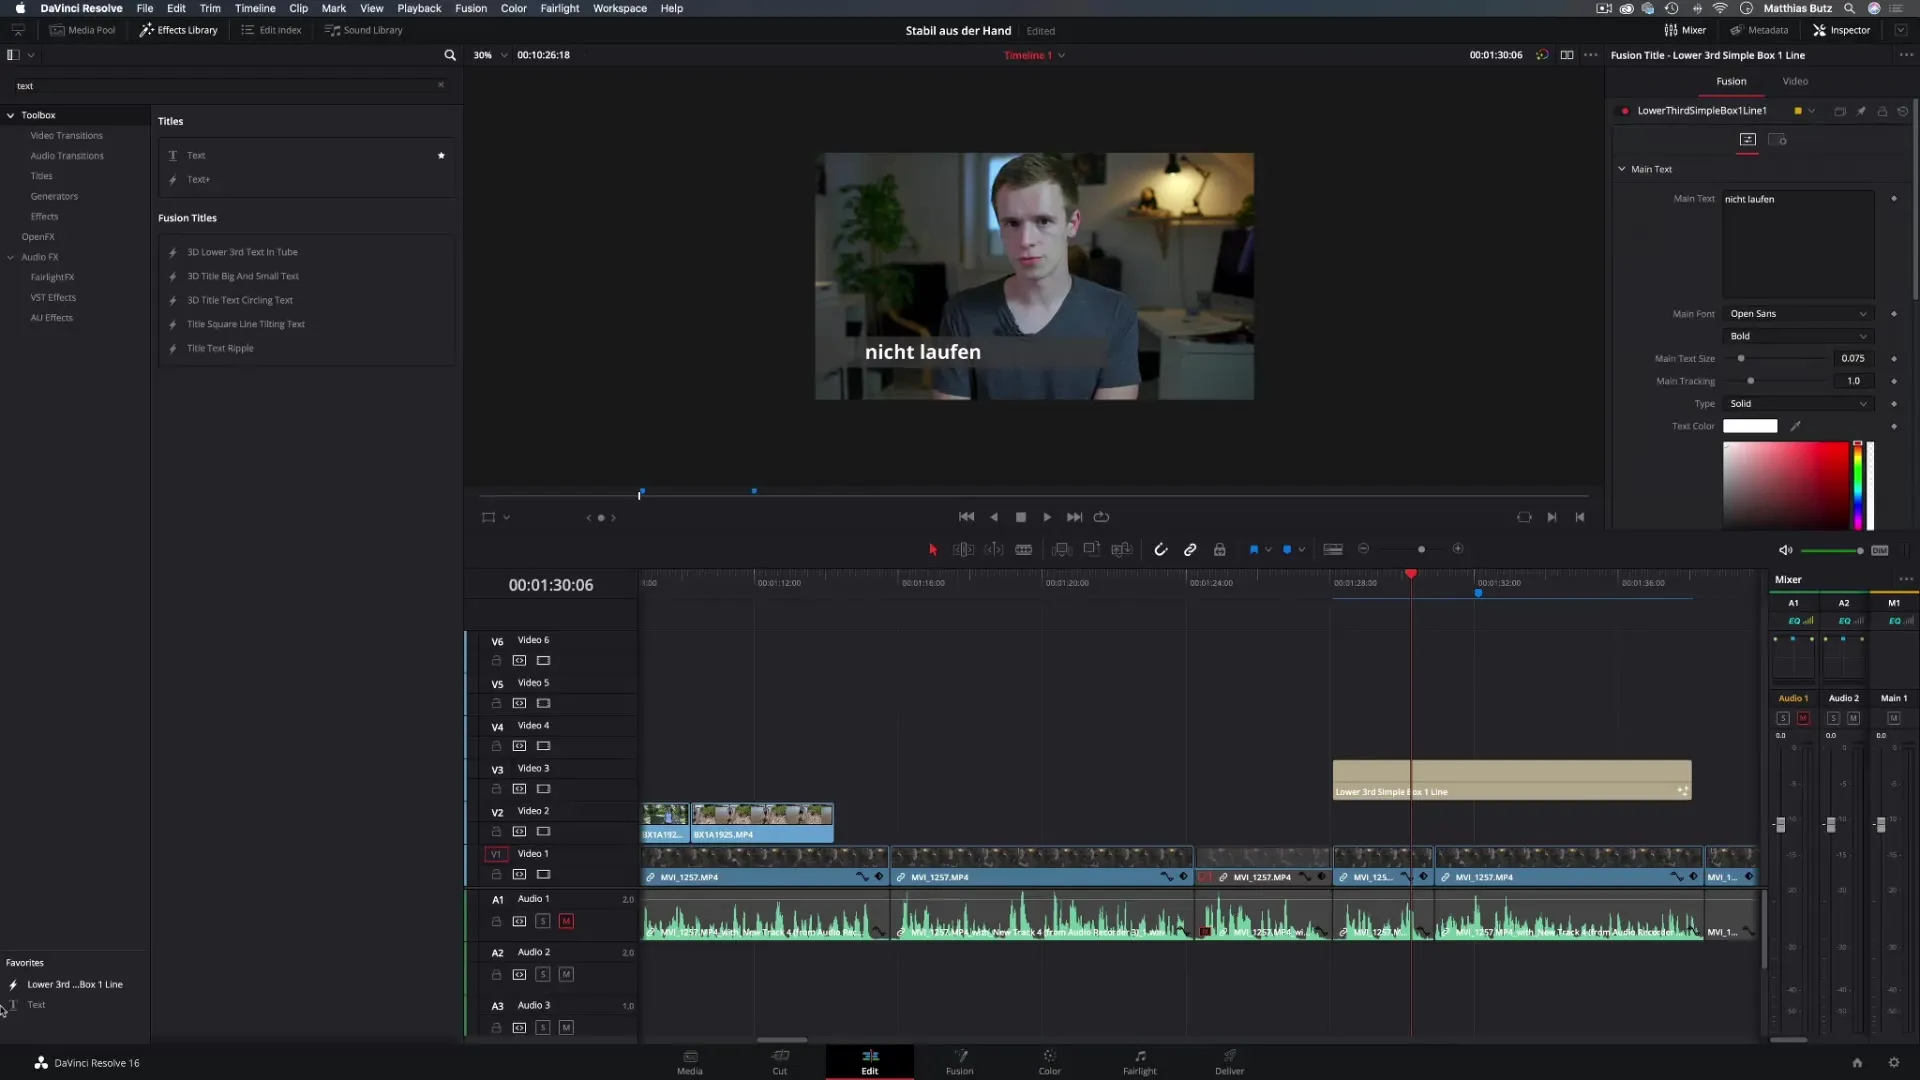Search the Effects Library with magnifier

tap(450, 55)
